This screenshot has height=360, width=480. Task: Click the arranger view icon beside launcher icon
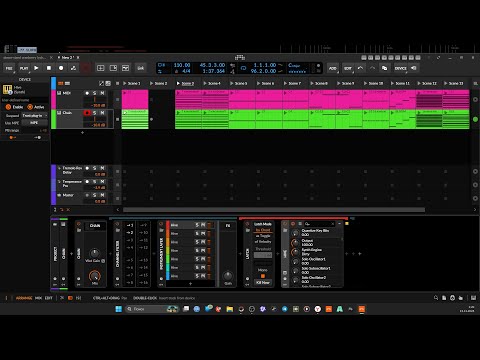67,83
